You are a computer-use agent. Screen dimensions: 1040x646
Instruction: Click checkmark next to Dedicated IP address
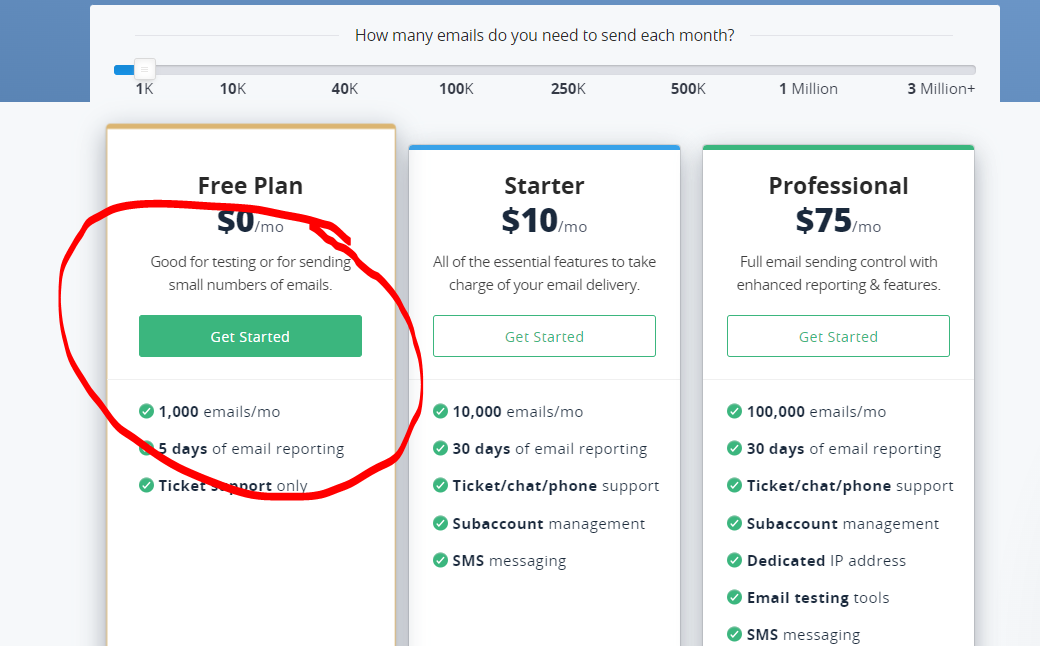734,560
